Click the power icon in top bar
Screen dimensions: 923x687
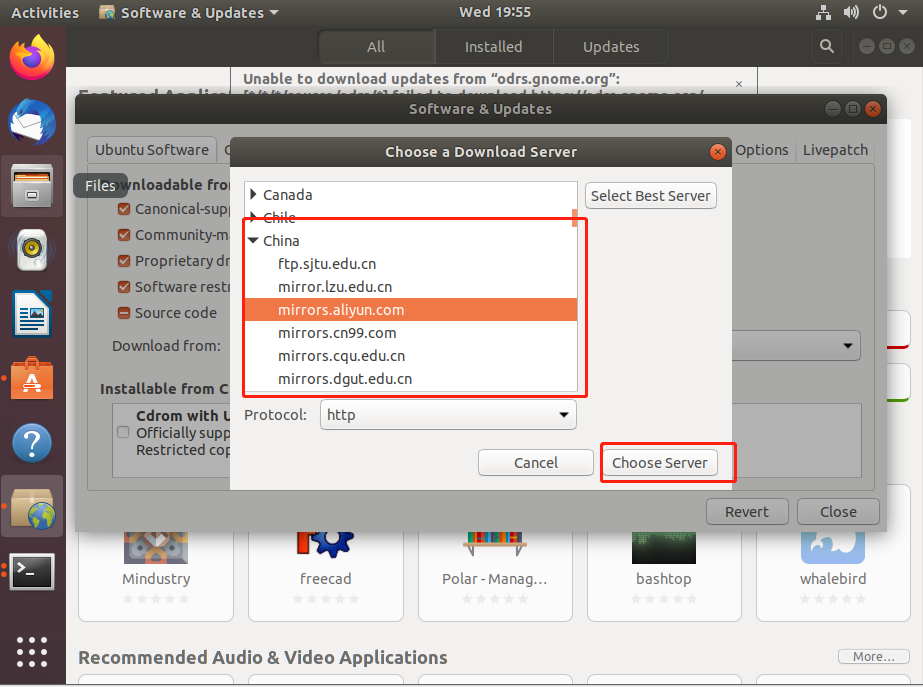click(879, 12)
